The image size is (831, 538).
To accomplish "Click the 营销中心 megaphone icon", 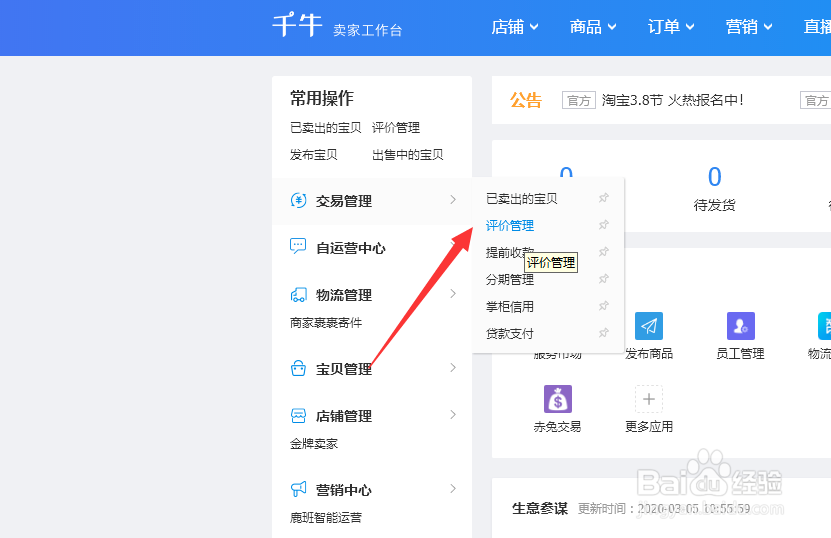I will point(298,489).
